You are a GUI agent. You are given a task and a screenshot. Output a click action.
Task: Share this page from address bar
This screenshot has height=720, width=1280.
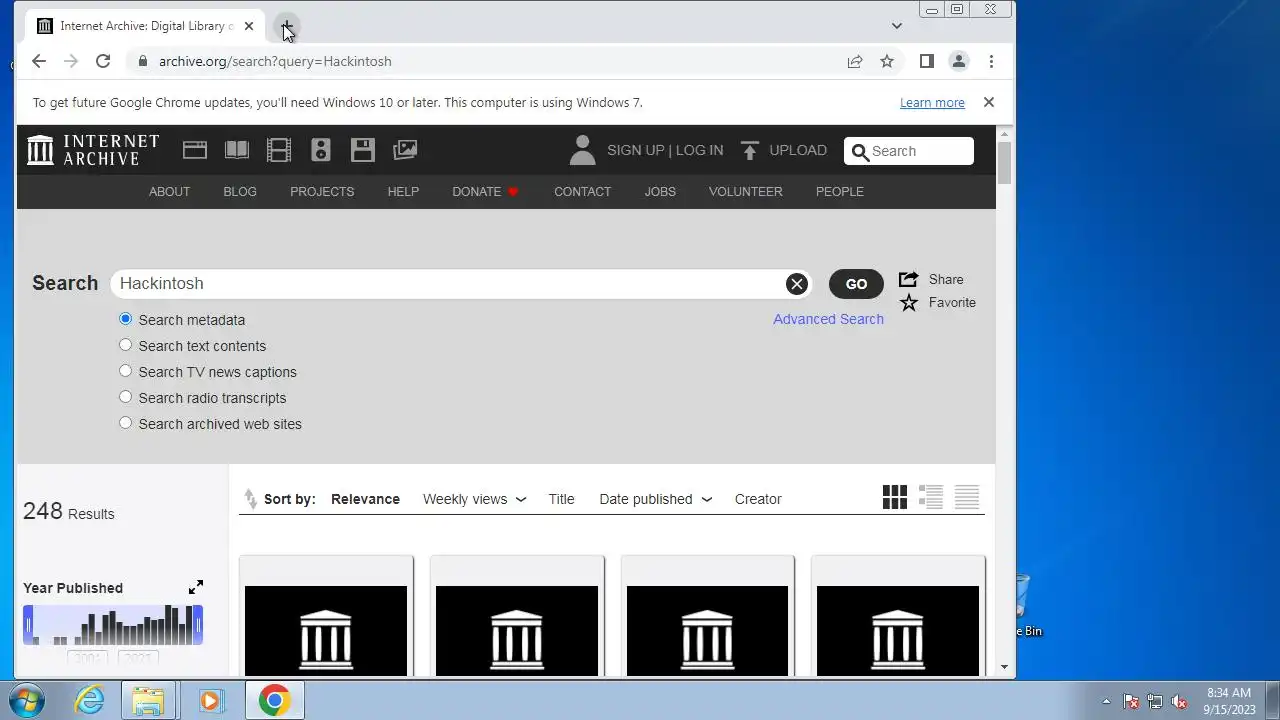coord(855,61)
